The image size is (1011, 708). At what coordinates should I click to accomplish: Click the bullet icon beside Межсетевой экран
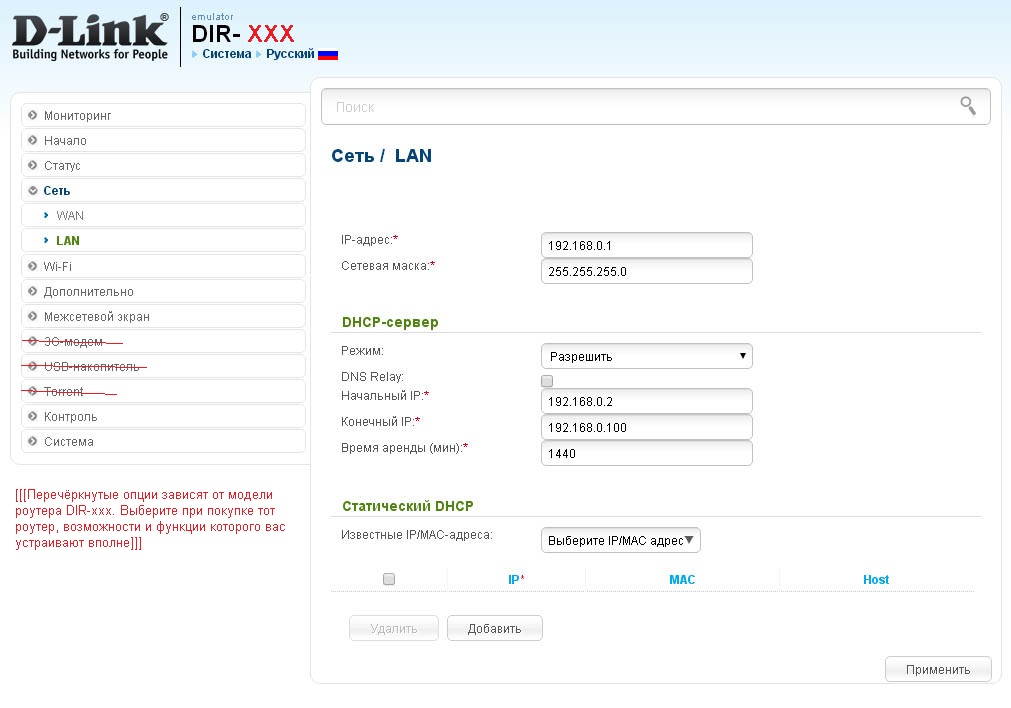(32, 316)
